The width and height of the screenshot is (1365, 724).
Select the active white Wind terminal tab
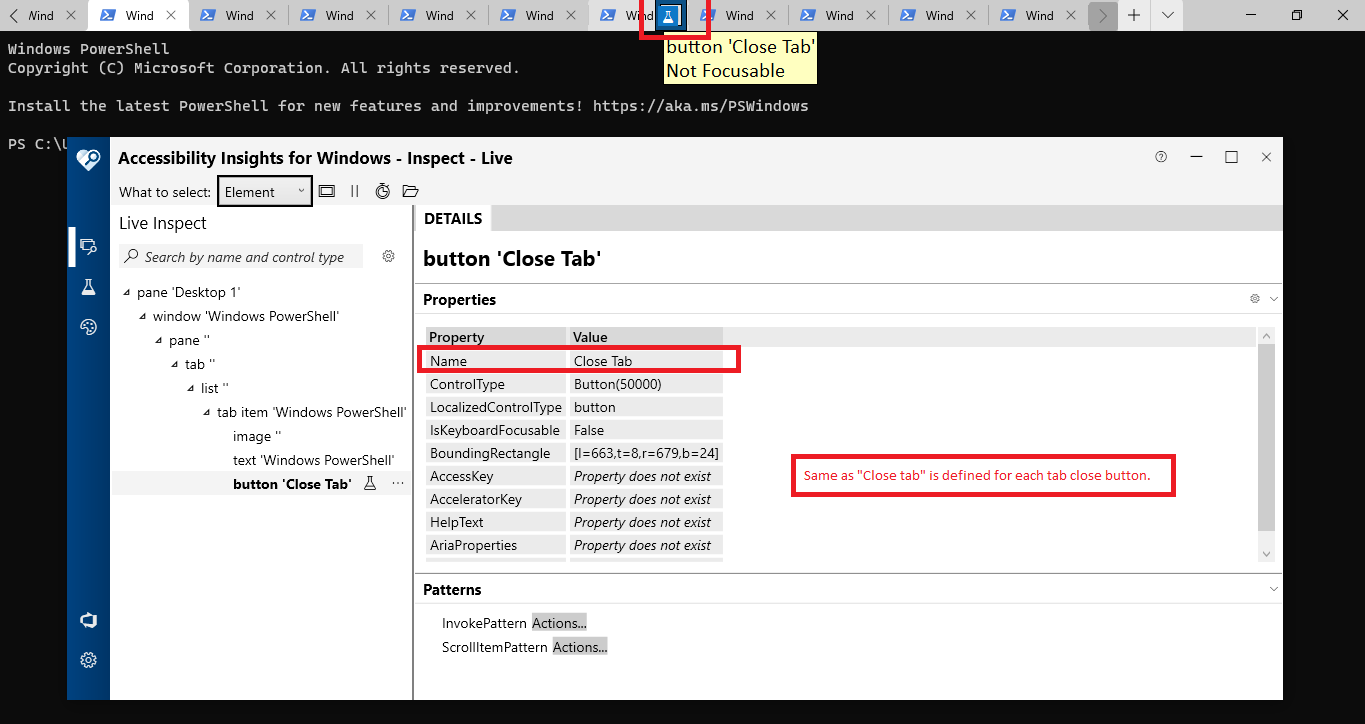pos(137,15)
